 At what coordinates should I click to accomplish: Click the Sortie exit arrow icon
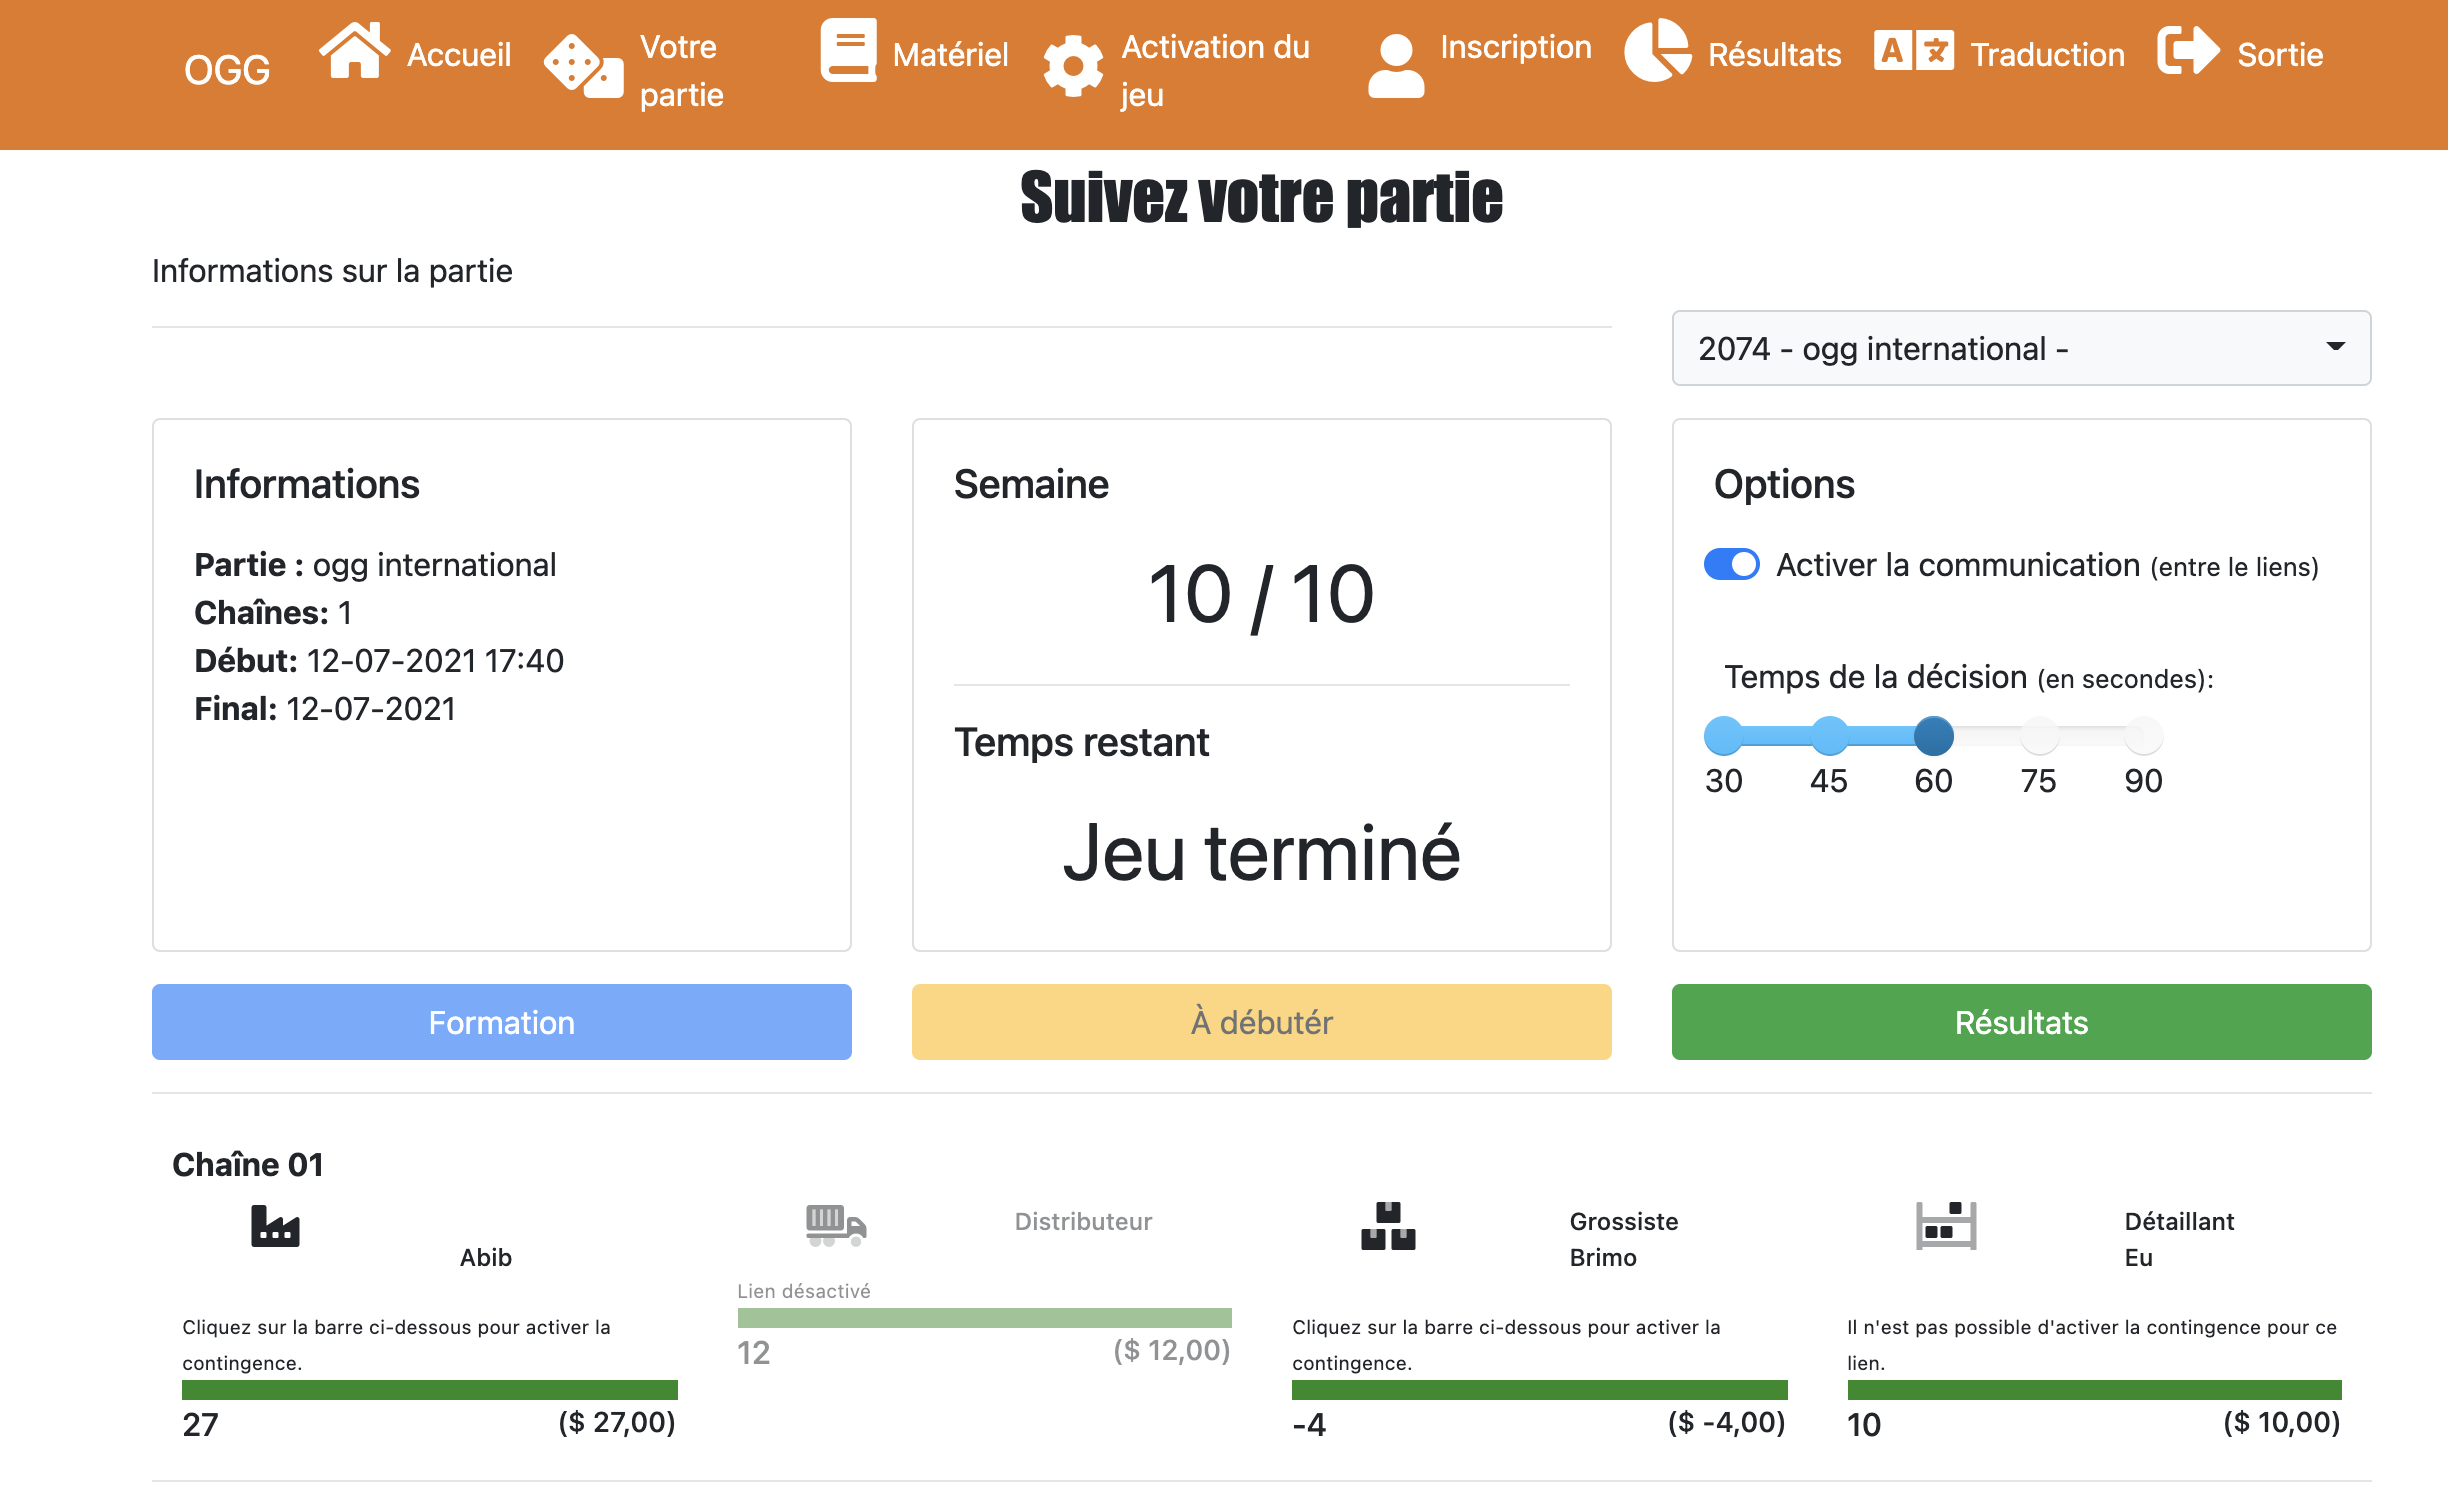(x=2188, y=50)
